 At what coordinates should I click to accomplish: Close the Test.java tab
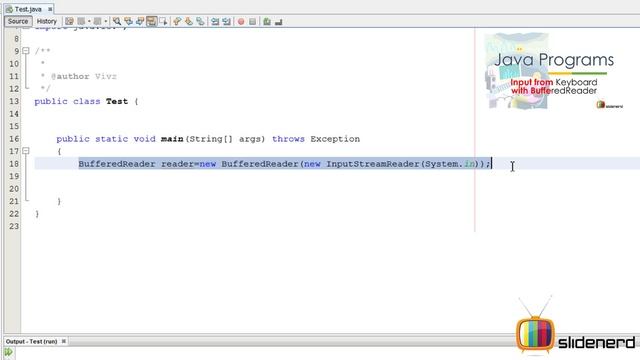50,9
